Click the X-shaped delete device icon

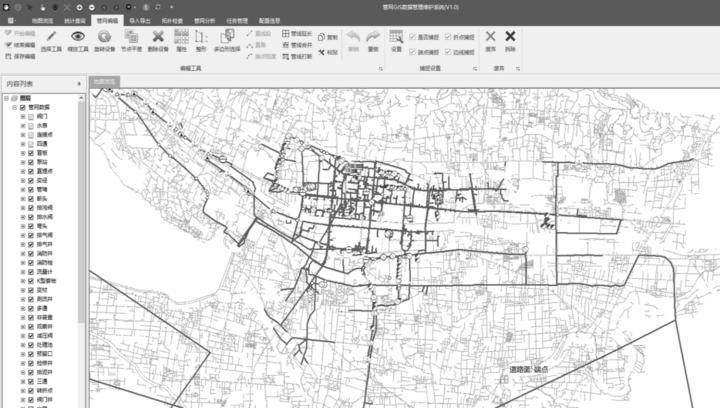tap(158, 37)
